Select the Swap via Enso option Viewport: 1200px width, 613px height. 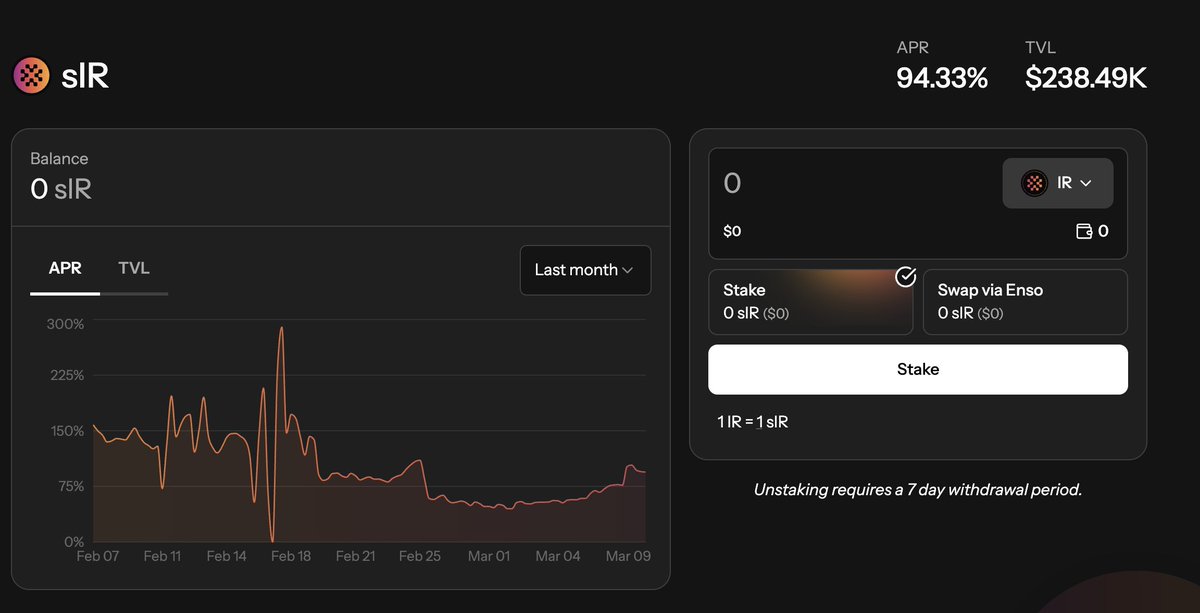(x=1025, y=301)
